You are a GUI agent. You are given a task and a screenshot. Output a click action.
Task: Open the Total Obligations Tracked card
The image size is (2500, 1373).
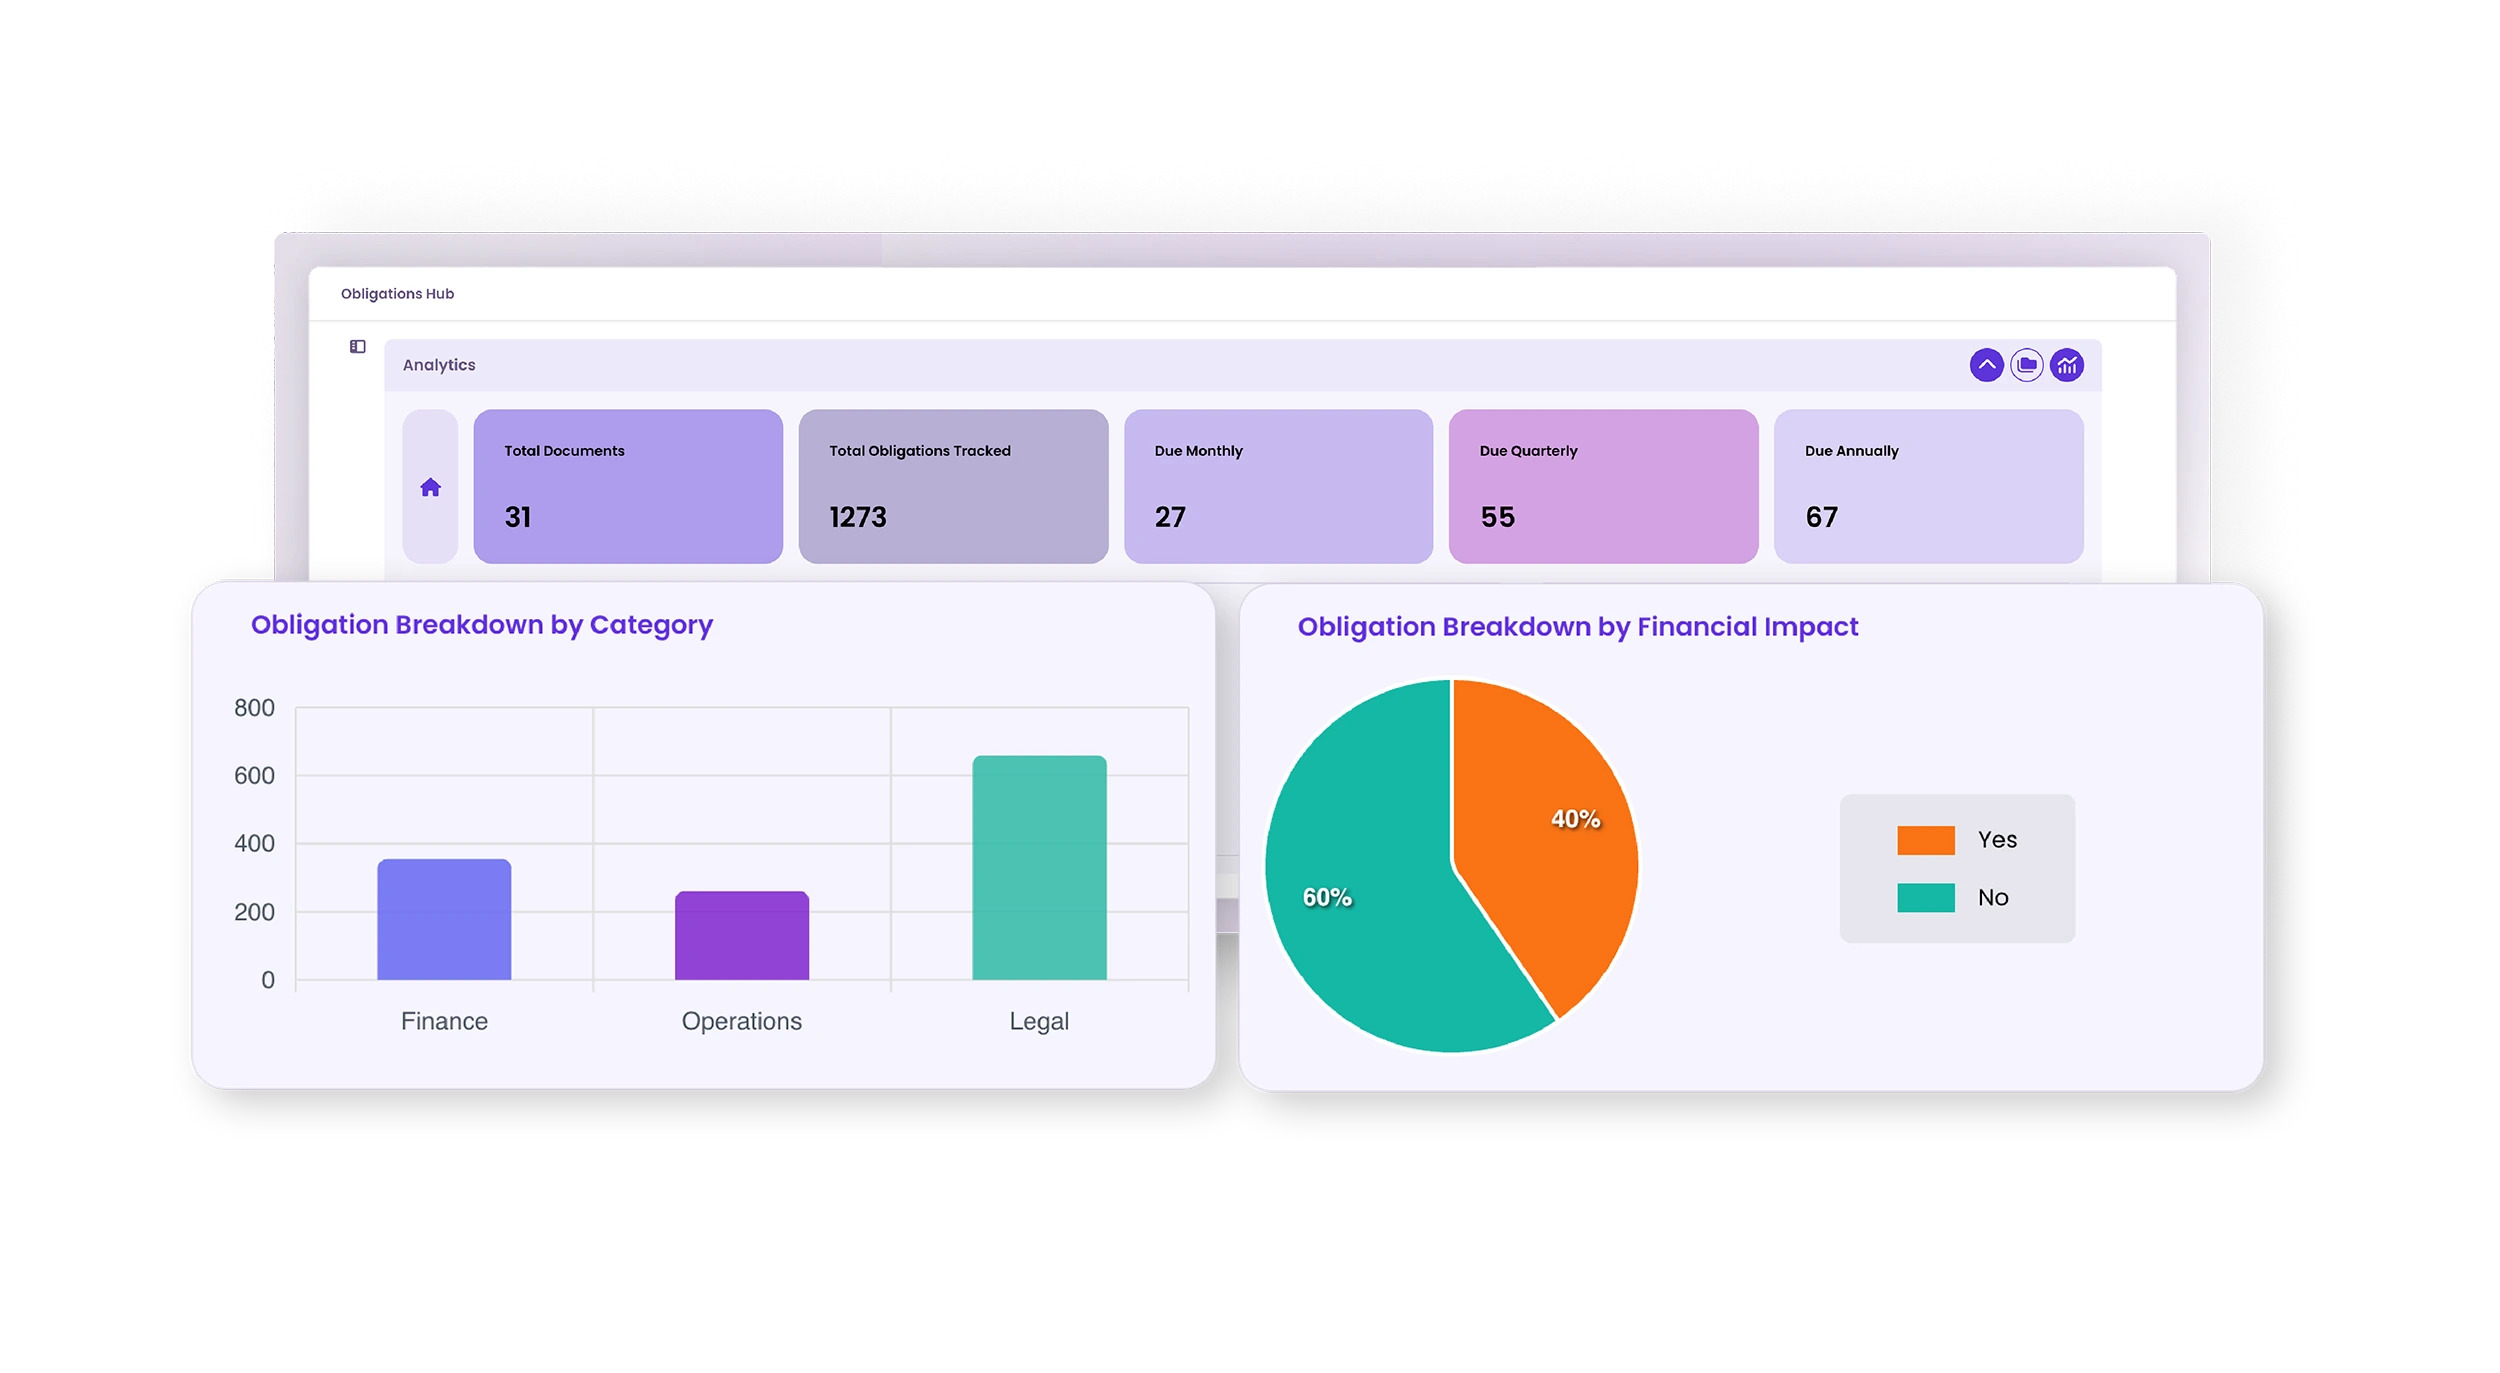(x=953, y=486)
